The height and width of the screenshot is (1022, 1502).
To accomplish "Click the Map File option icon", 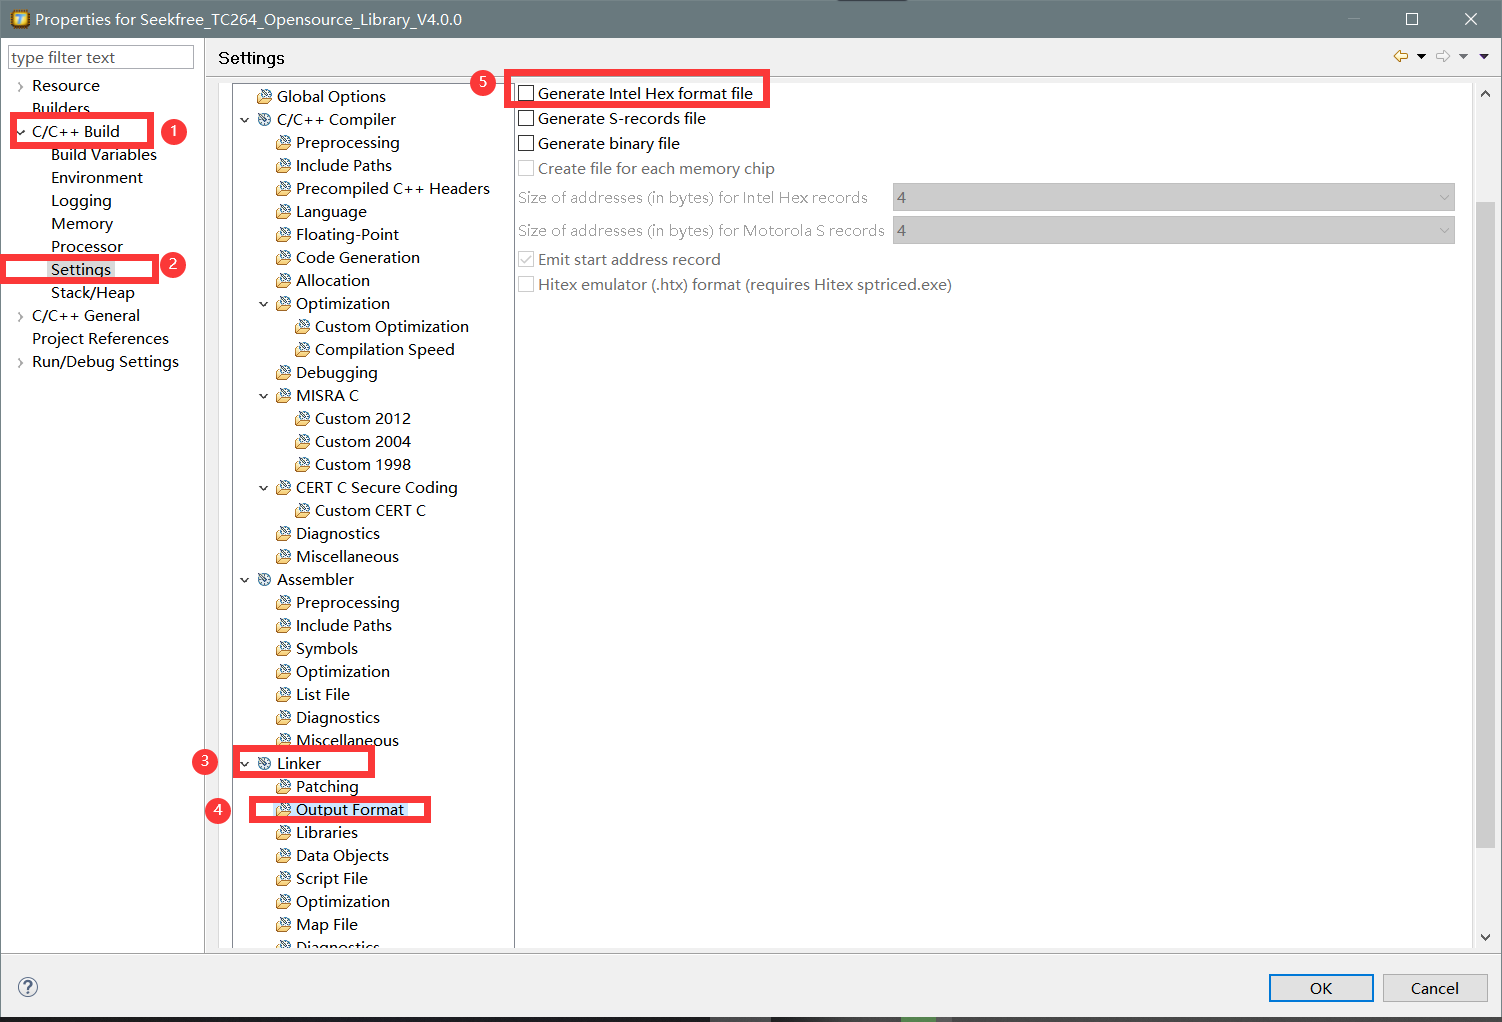I will tap(283, 925).
